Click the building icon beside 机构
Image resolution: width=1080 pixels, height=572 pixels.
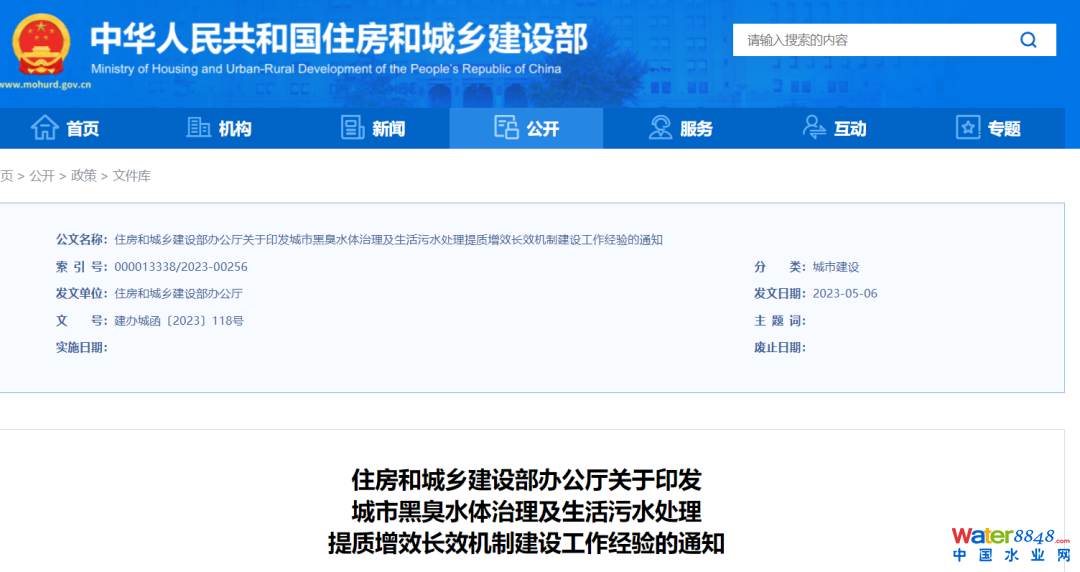[x=198, y=128]
